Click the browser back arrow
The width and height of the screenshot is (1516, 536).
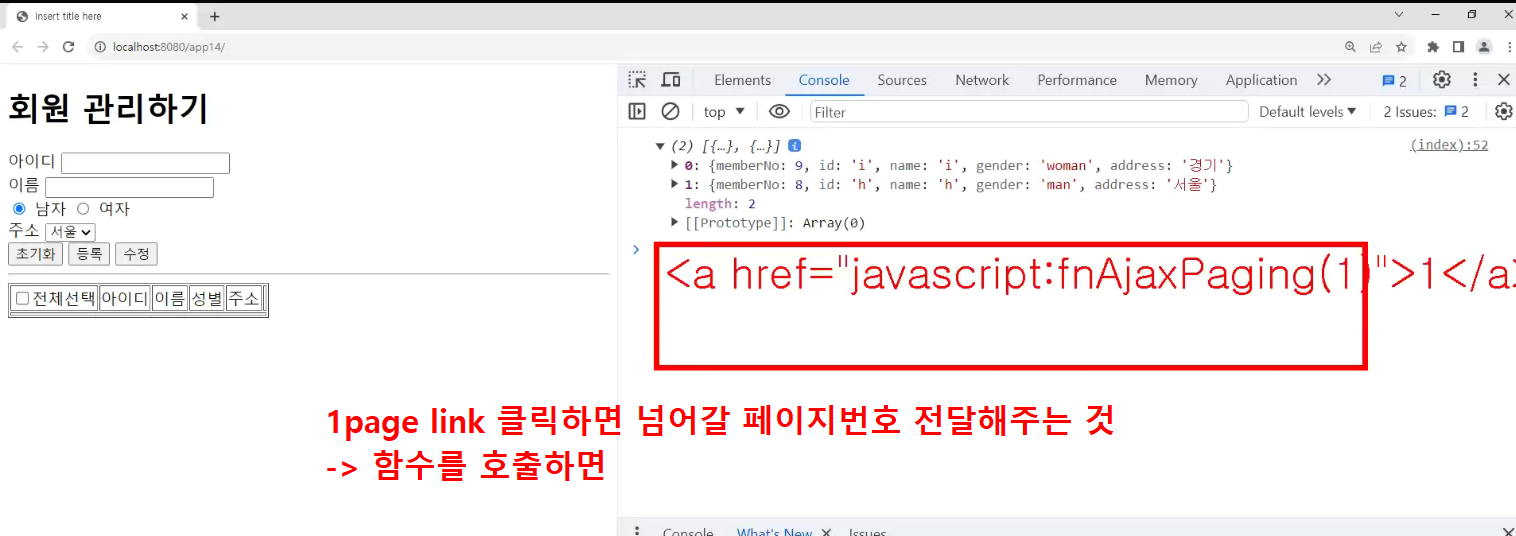click(x=17, y=47)
